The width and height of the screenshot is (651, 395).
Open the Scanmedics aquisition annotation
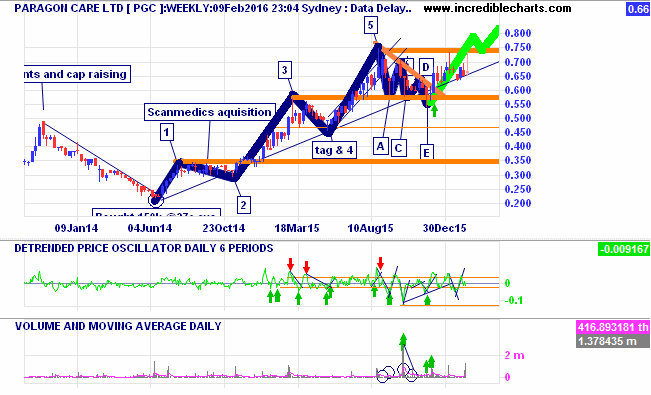(210, 112)
